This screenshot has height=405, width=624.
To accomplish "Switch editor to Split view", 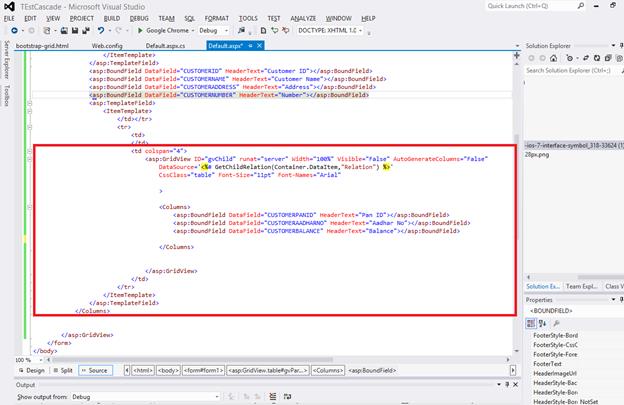I will pos(66,370).
